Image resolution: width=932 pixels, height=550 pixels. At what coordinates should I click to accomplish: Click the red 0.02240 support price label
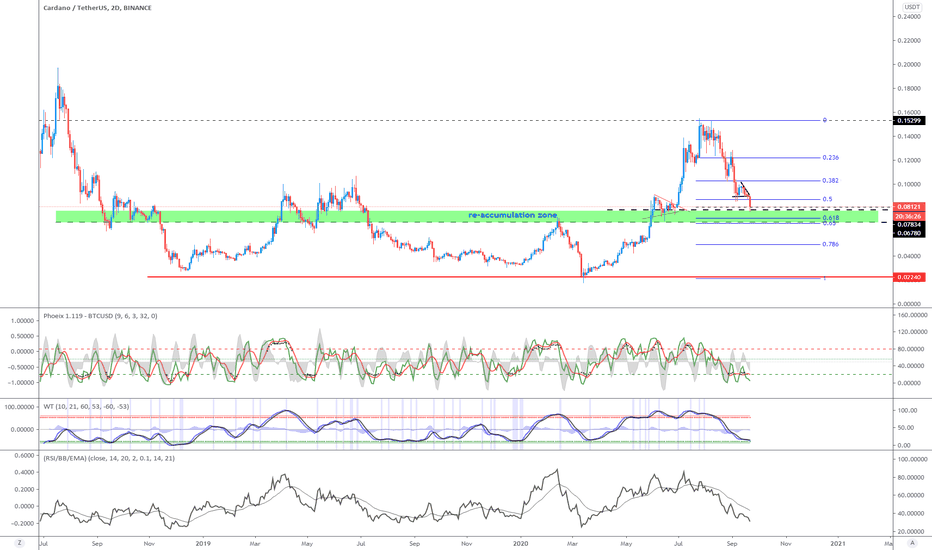[909, 277]
